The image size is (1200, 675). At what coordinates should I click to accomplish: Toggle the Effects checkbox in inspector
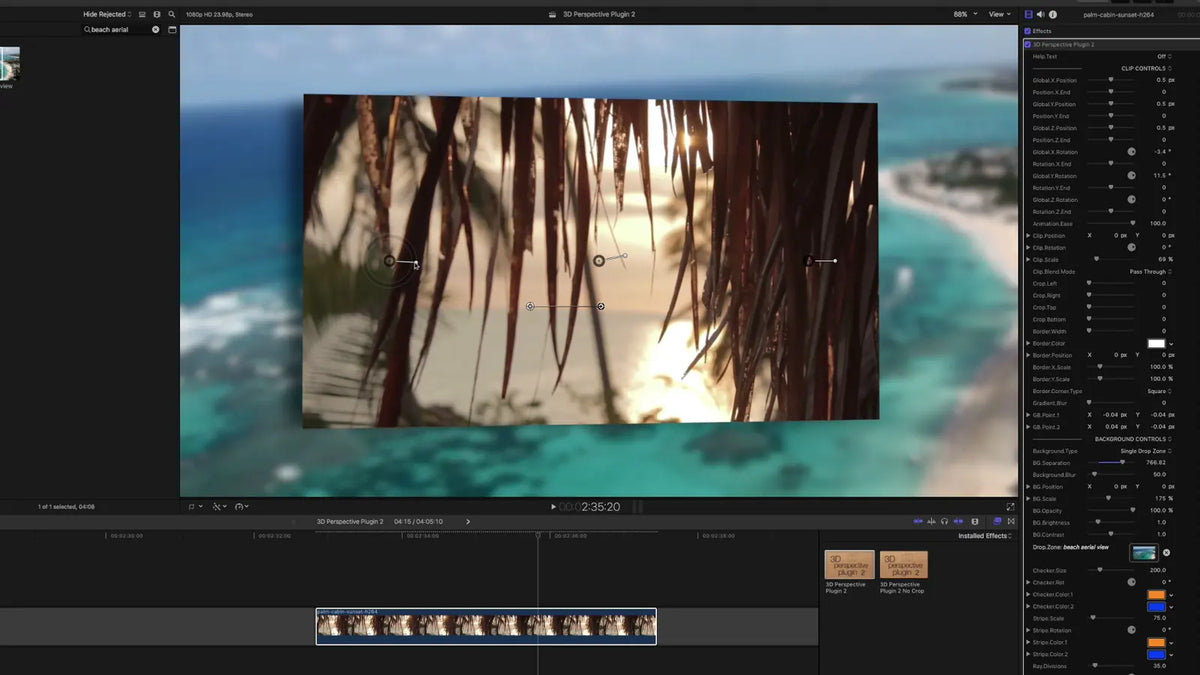click(x=1028, y=31)
